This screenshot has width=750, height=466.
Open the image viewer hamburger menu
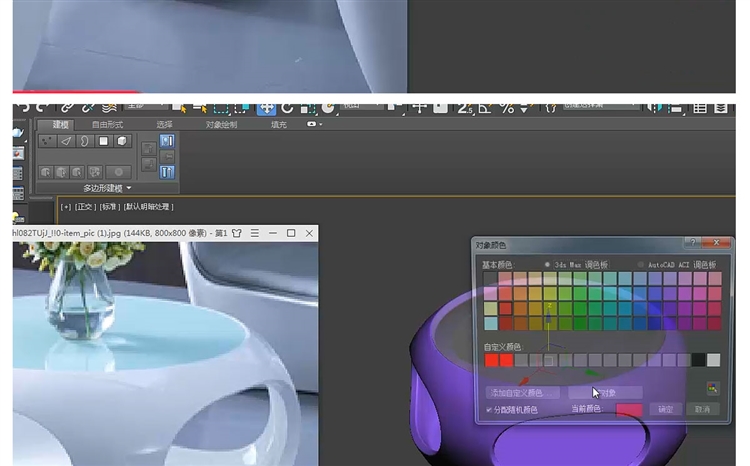[255, 233]
